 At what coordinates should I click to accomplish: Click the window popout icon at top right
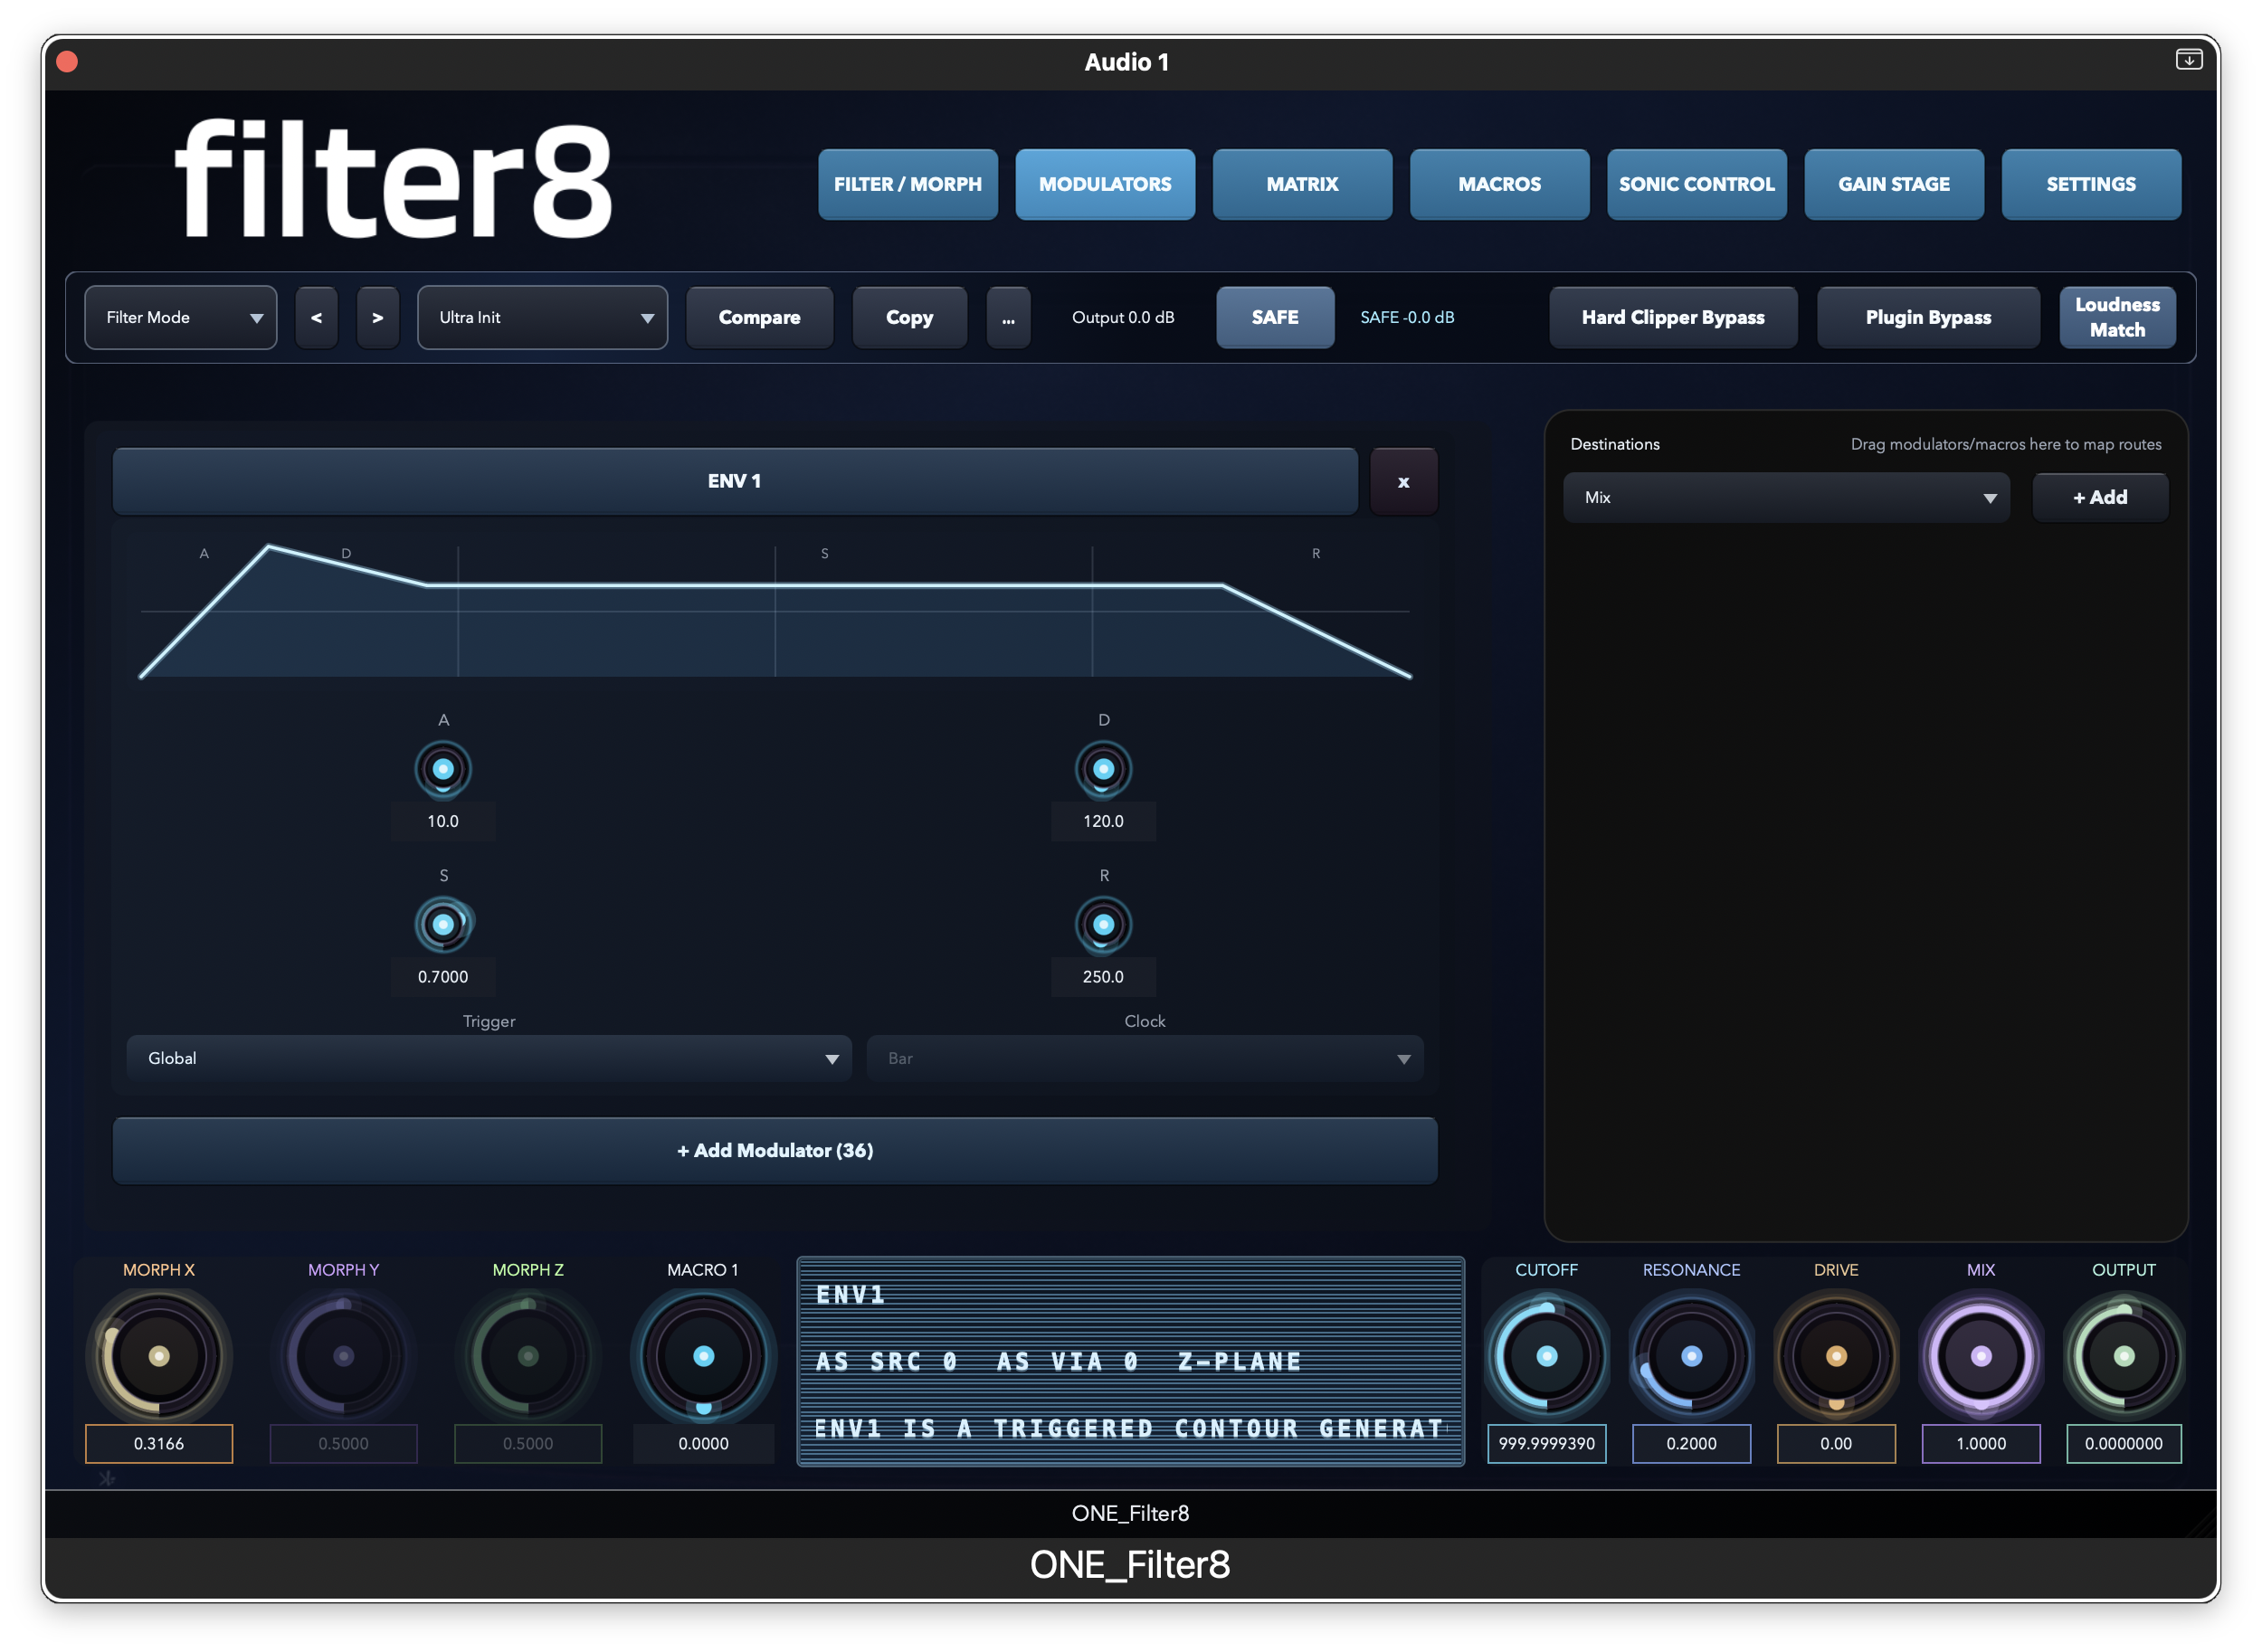tap(2188, 60)
